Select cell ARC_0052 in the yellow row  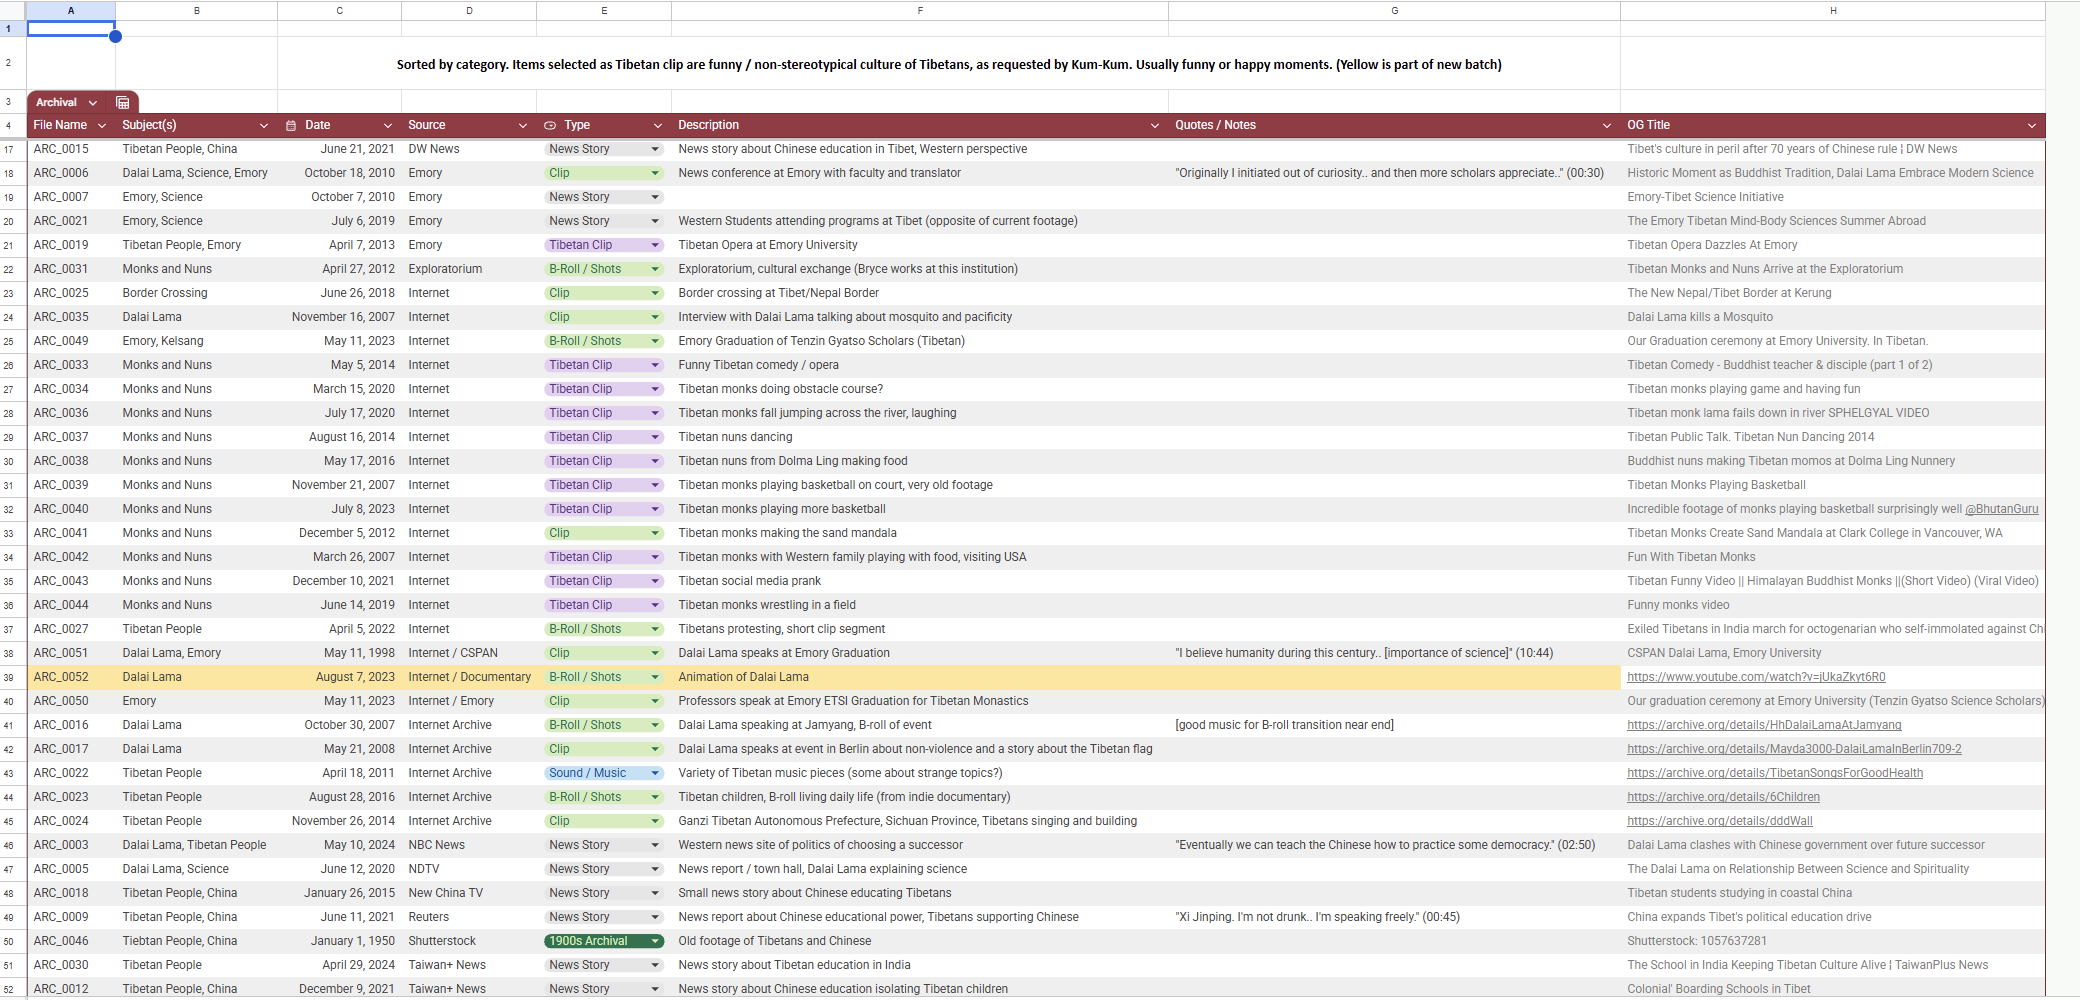71,677
